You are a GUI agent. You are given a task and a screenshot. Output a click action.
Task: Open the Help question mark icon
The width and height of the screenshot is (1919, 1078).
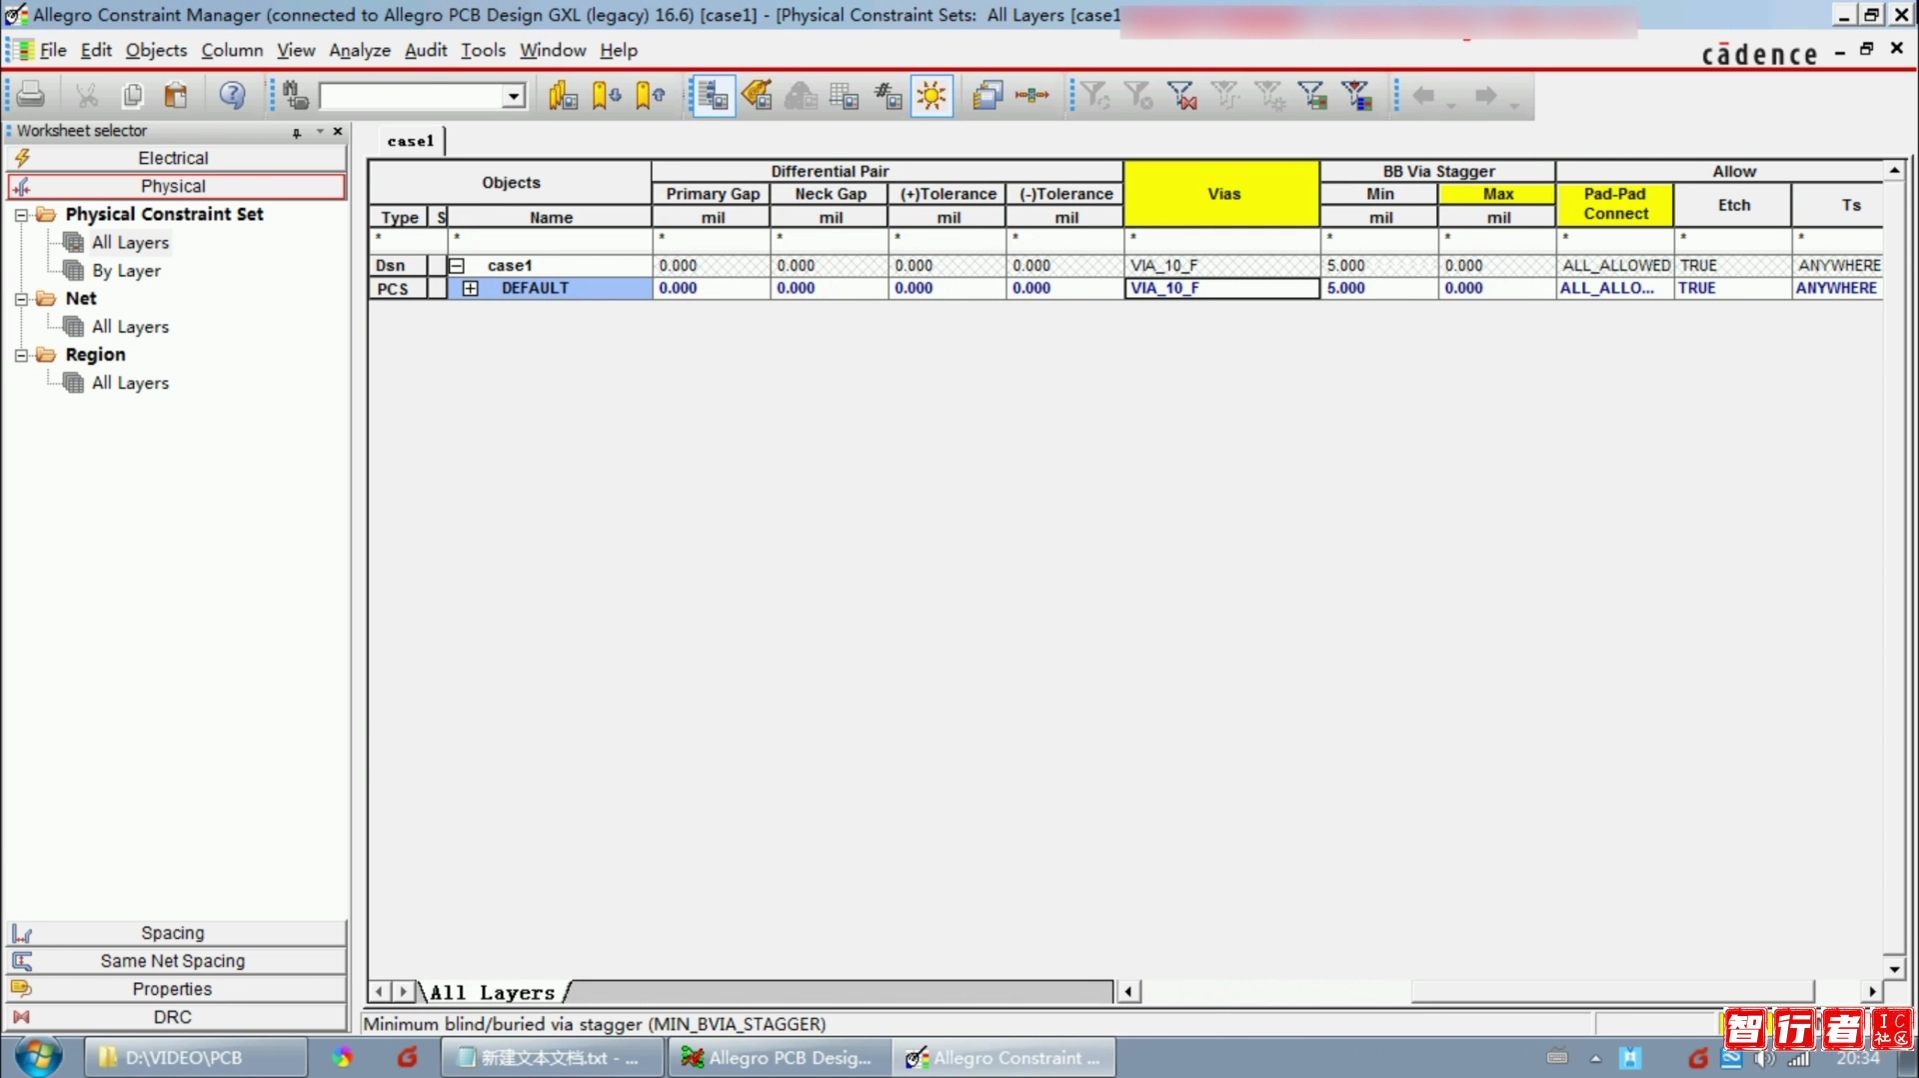click(232, 95)
